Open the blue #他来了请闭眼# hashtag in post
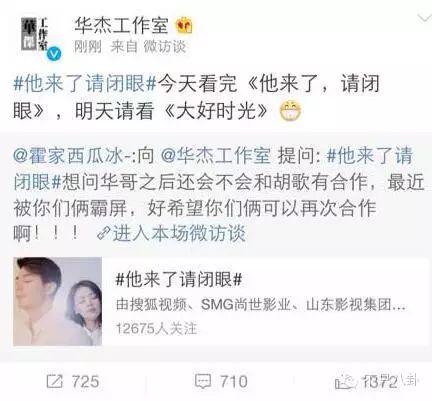Viewport: 432px width, 401px height. (x=85, y=83)
